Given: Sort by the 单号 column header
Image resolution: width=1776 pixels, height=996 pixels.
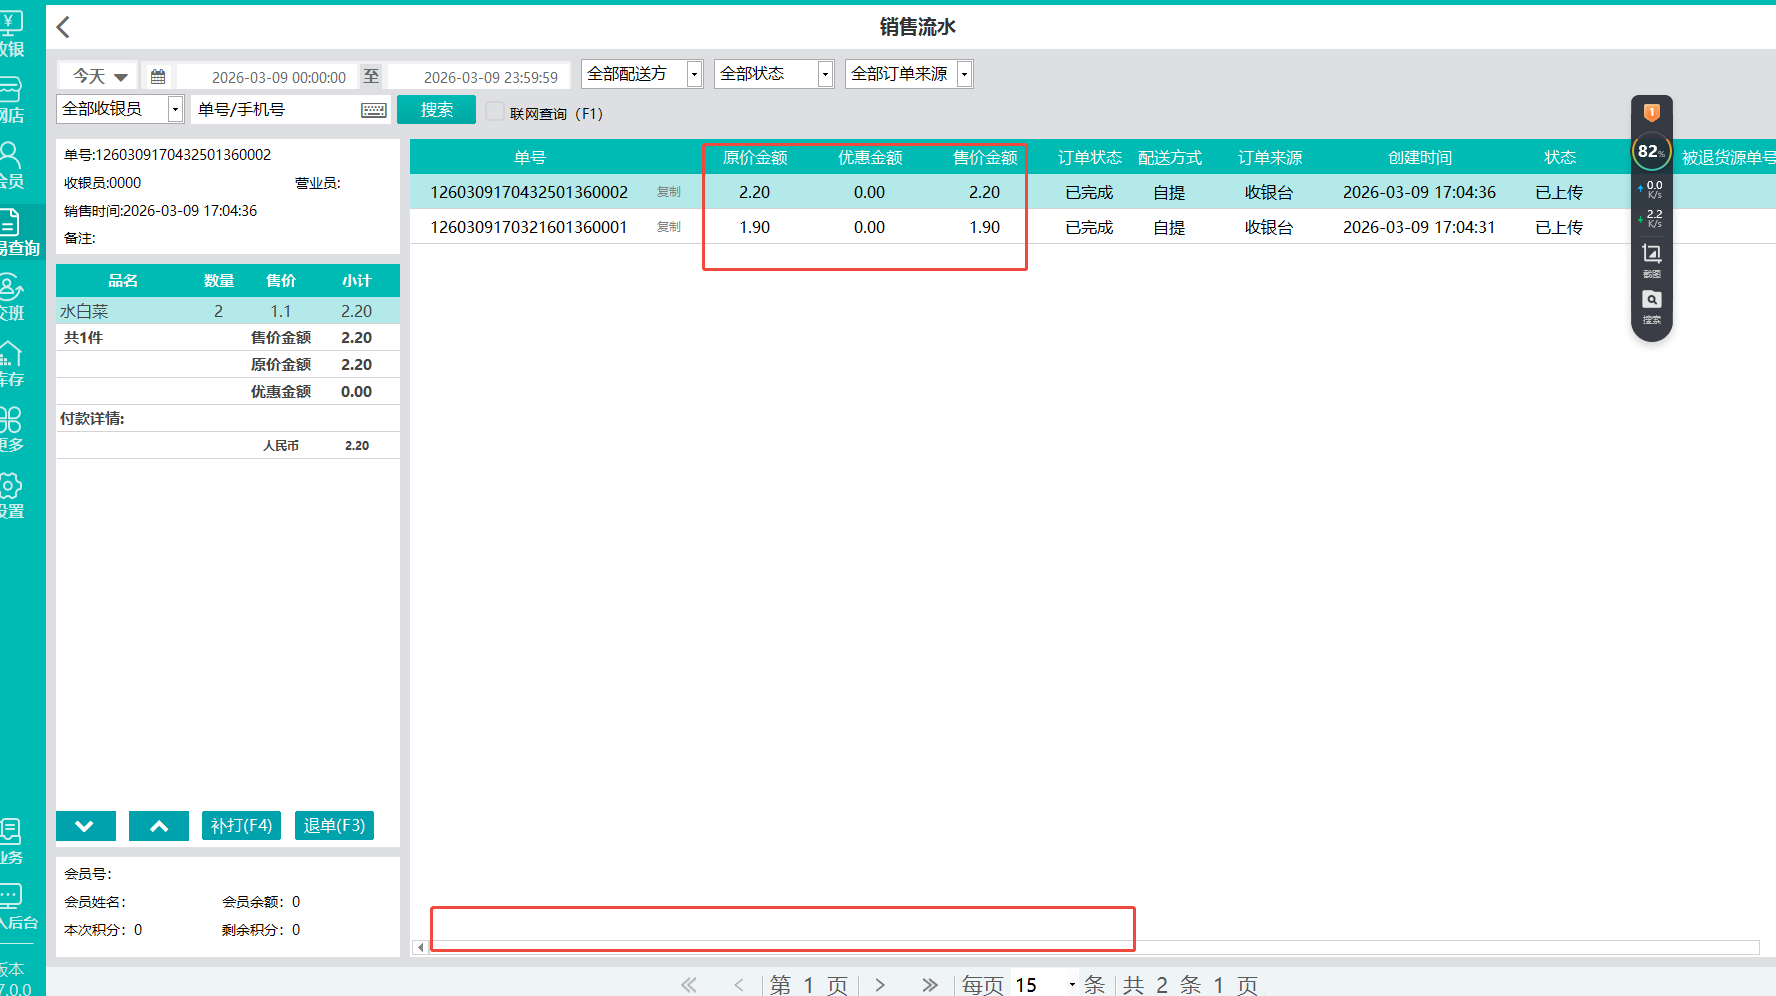Looking at the screenshot, I should [x=530, y=157].
